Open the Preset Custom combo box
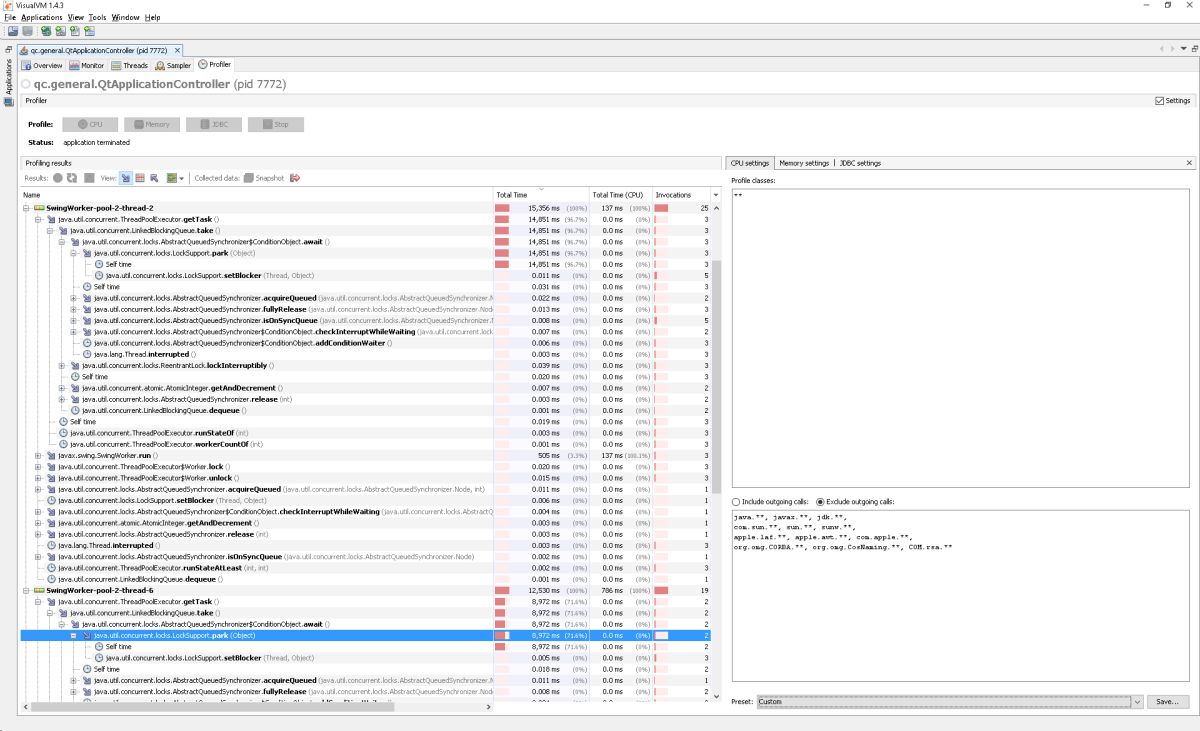This screenshot has height=731, width=1200. pyautogui.click(x=949, y=702)
